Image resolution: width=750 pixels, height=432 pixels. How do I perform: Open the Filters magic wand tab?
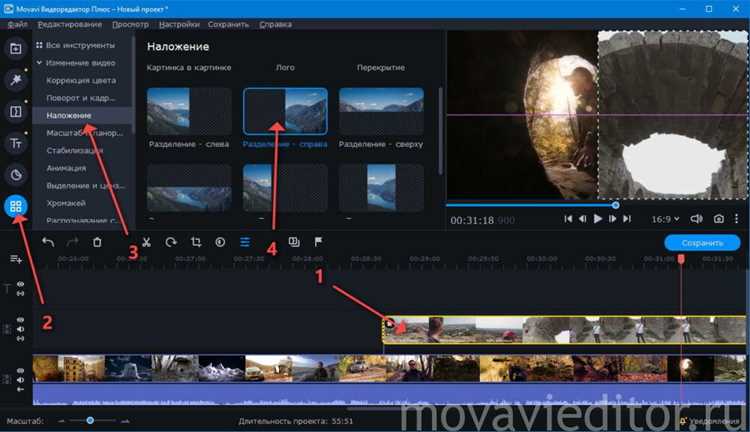[x=16, y=80]
